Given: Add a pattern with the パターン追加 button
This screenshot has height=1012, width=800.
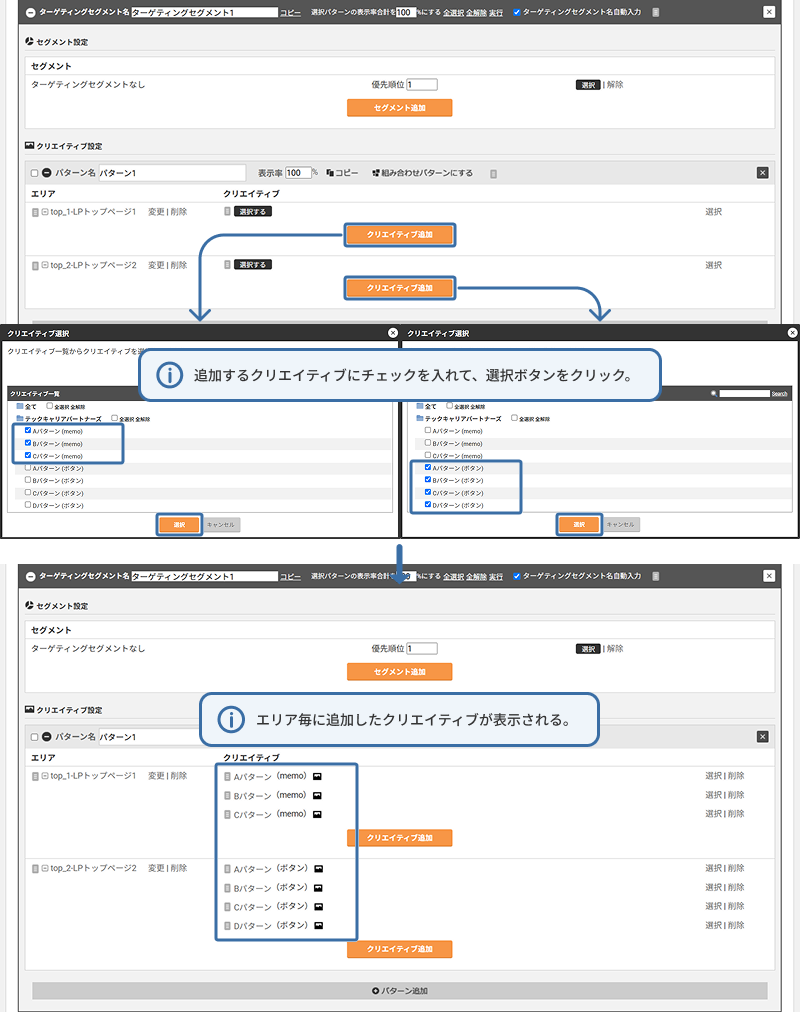Looking at the screenshot, I should 400,991.
